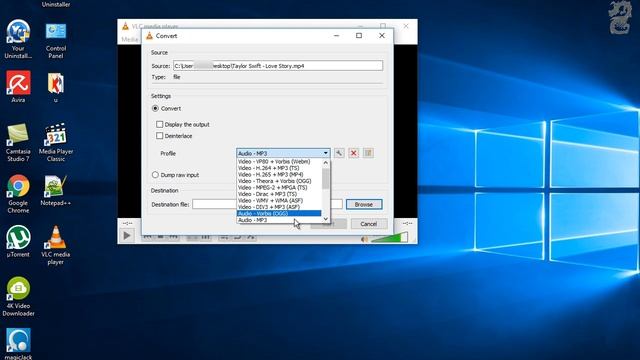Enable the Deinterlace checkbox

160,136
